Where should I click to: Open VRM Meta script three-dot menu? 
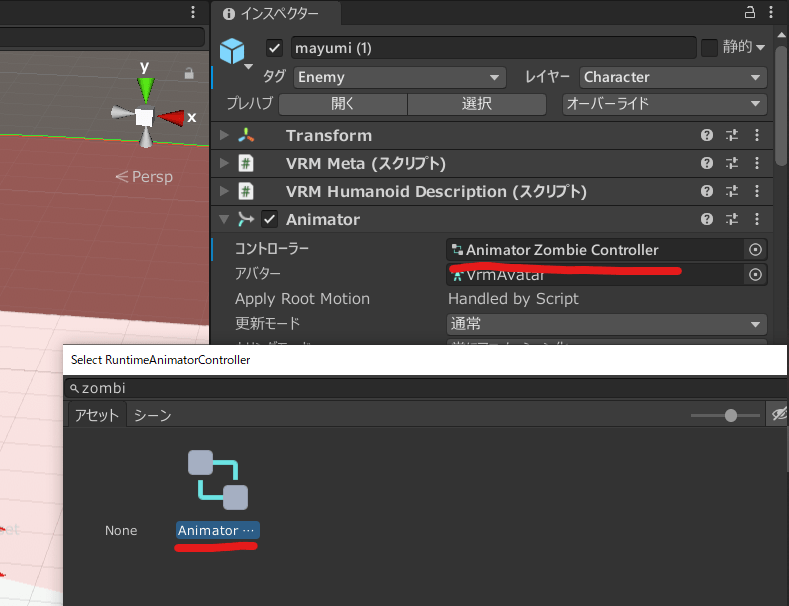pyautogui.click(x=756, y=164)
